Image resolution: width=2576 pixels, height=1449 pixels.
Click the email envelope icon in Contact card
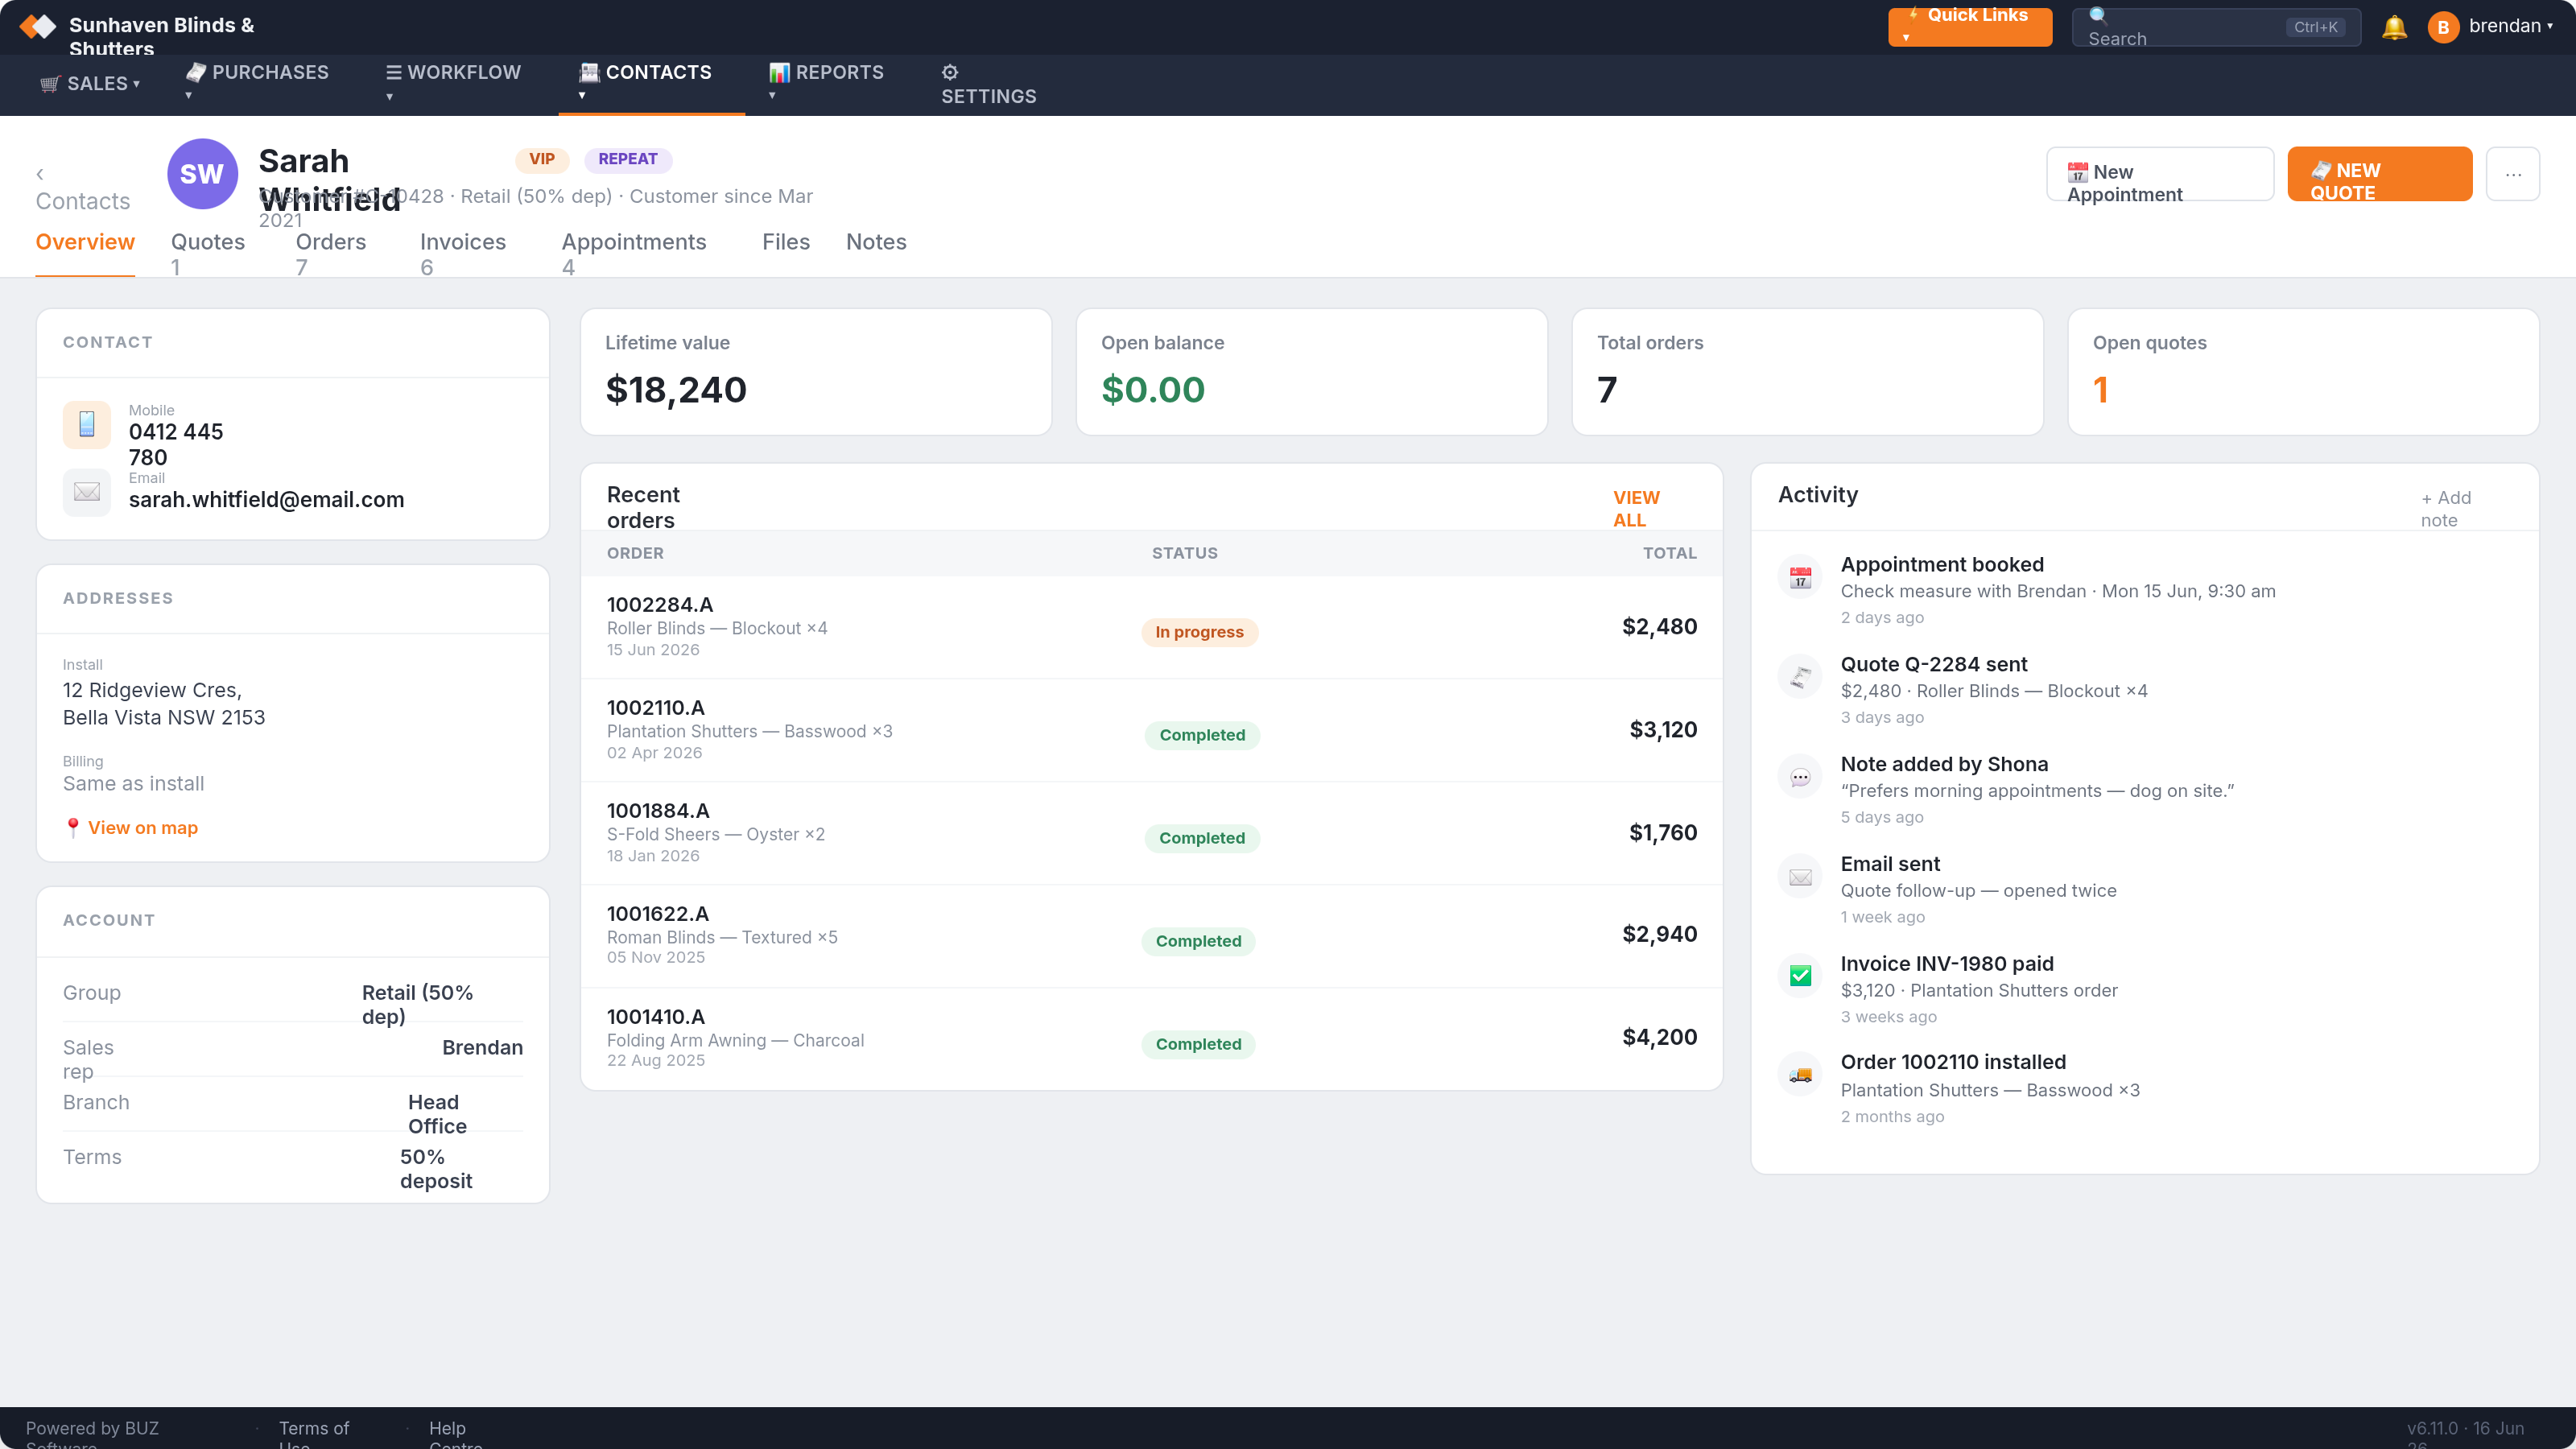click(87, 492)
